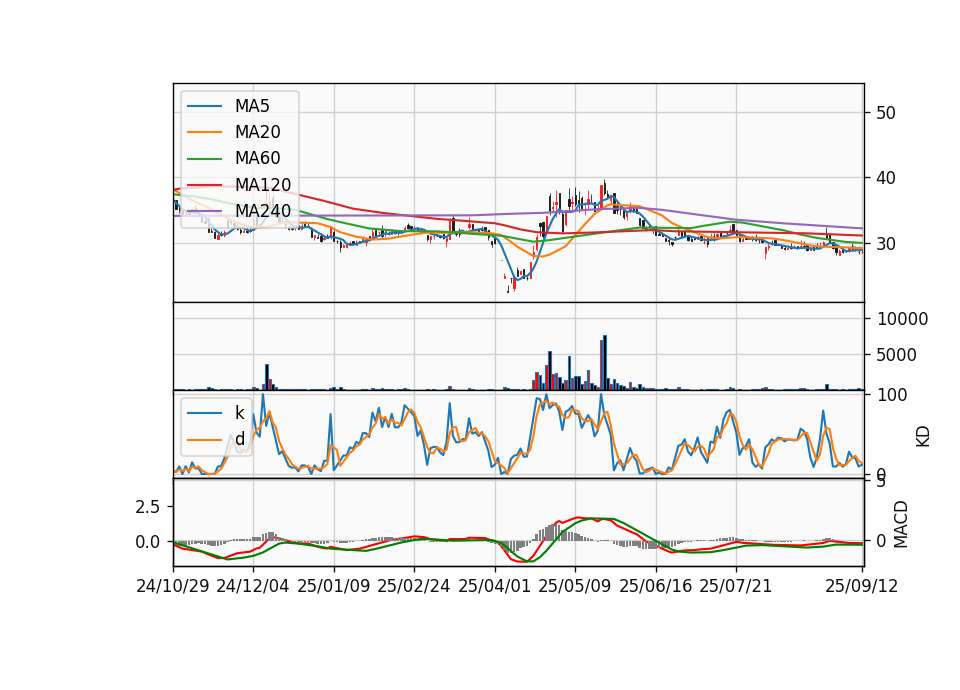Click the 25/09/12 date tick label
Viewport: 960px width, 690px height.
point(861,587)
